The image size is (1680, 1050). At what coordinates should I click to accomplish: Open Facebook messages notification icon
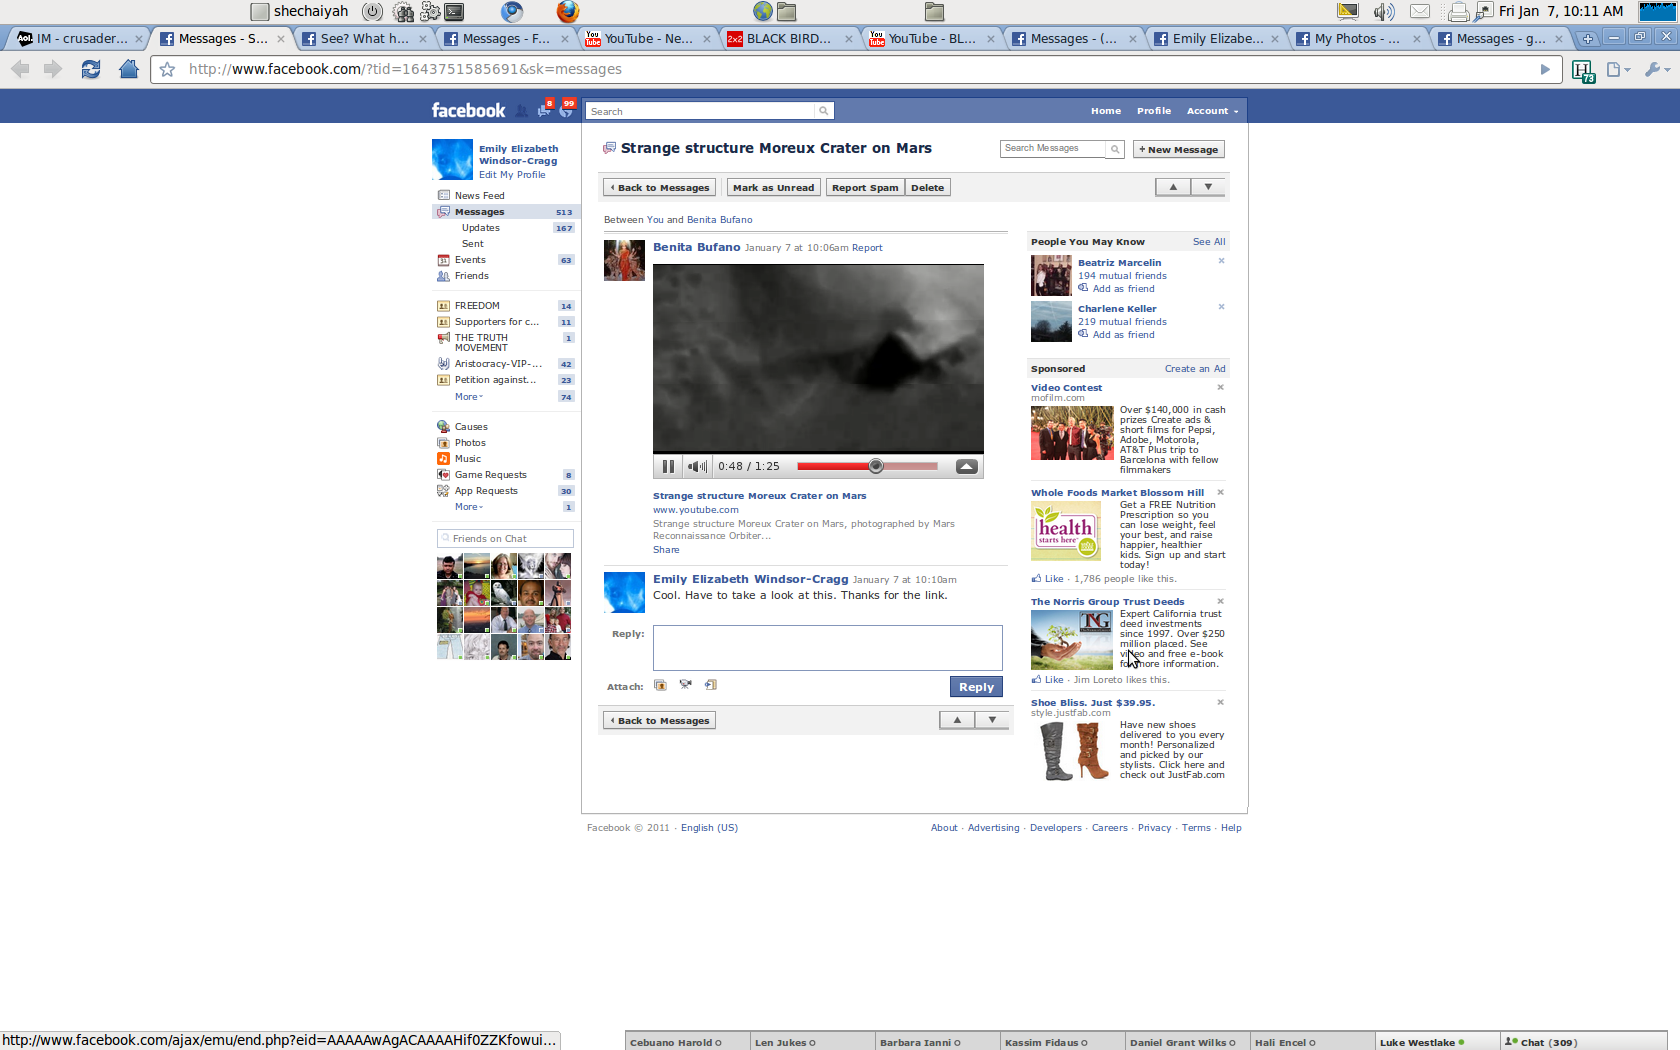coord(545,110)
